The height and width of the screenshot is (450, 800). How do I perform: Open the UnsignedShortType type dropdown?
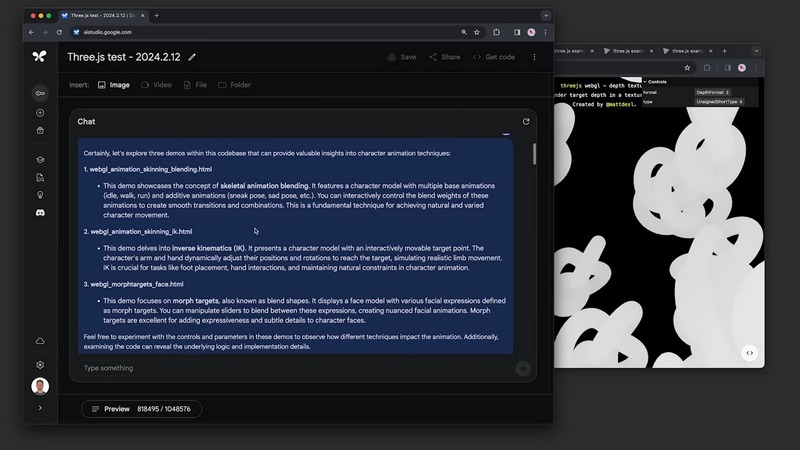[x=718, y=102]
